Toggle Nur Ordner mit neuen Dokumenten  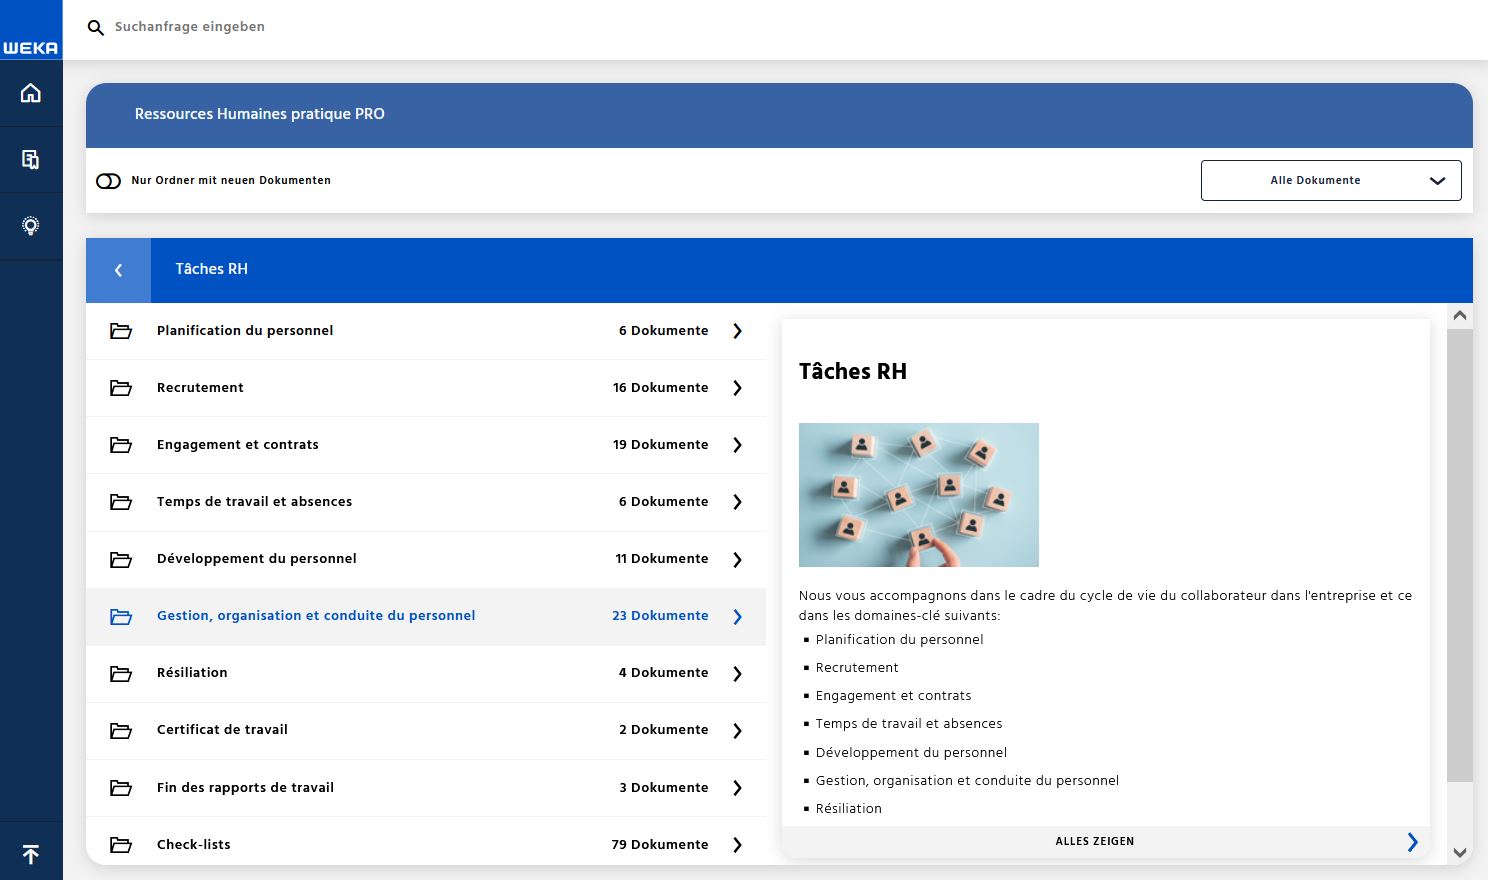(x=108, y=181)
